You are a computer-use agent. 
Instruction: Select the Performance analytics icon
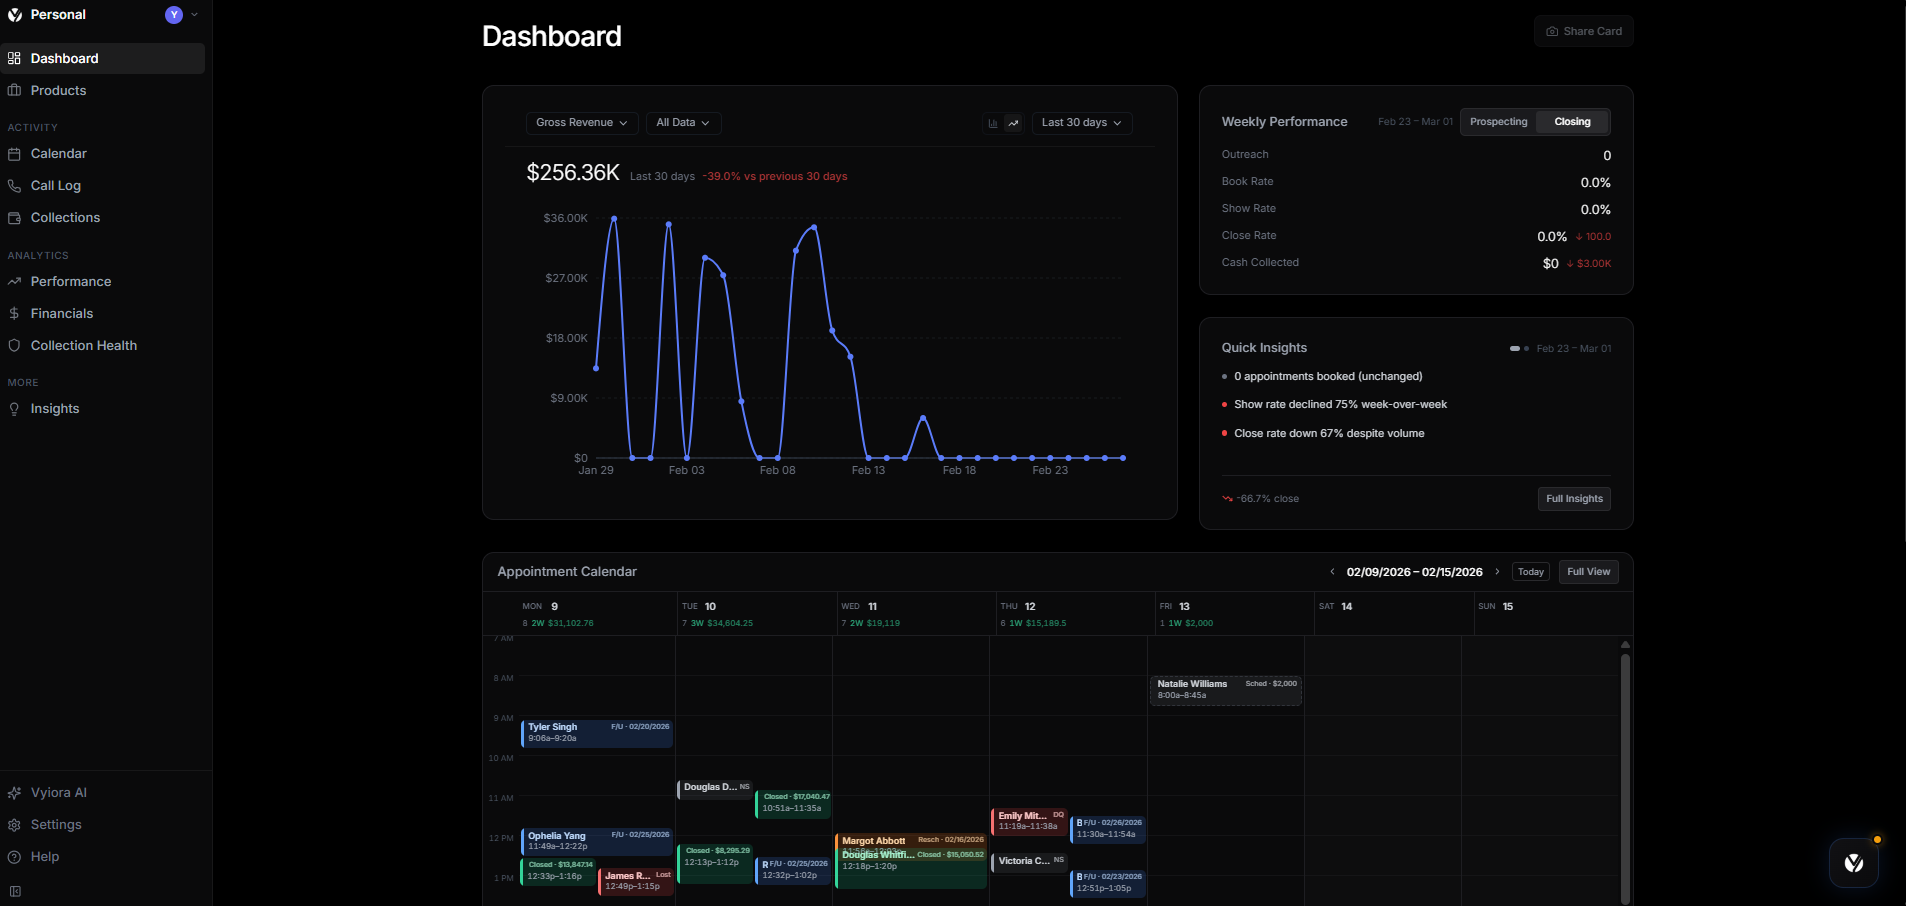click(15, 282)
